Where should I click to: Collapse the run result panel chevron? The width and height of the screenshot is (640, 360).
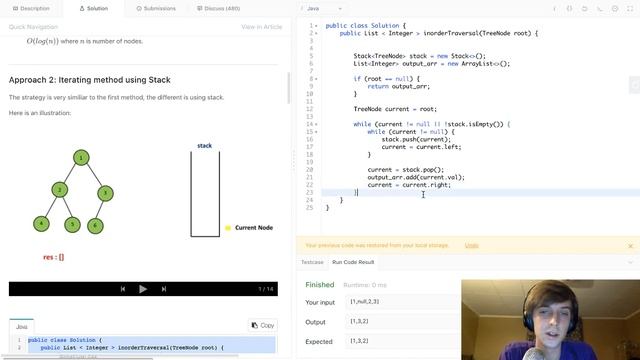(631, 262)
